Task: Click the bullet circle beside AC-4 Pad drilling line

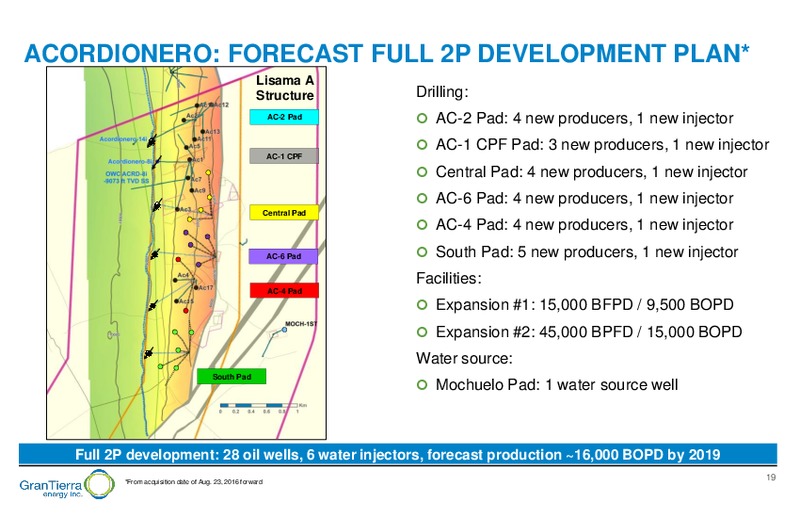Action: click(422, 225)
